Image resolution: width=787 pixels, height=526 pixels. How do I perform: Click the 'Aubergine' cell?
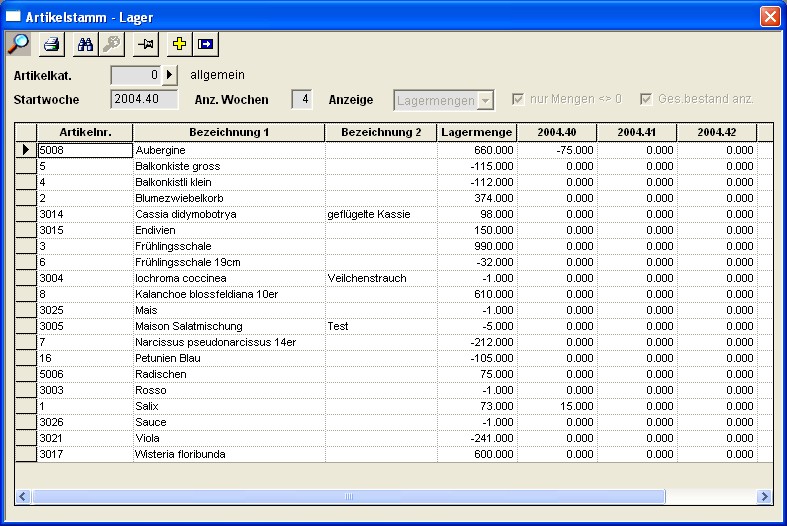coord(229,150)
